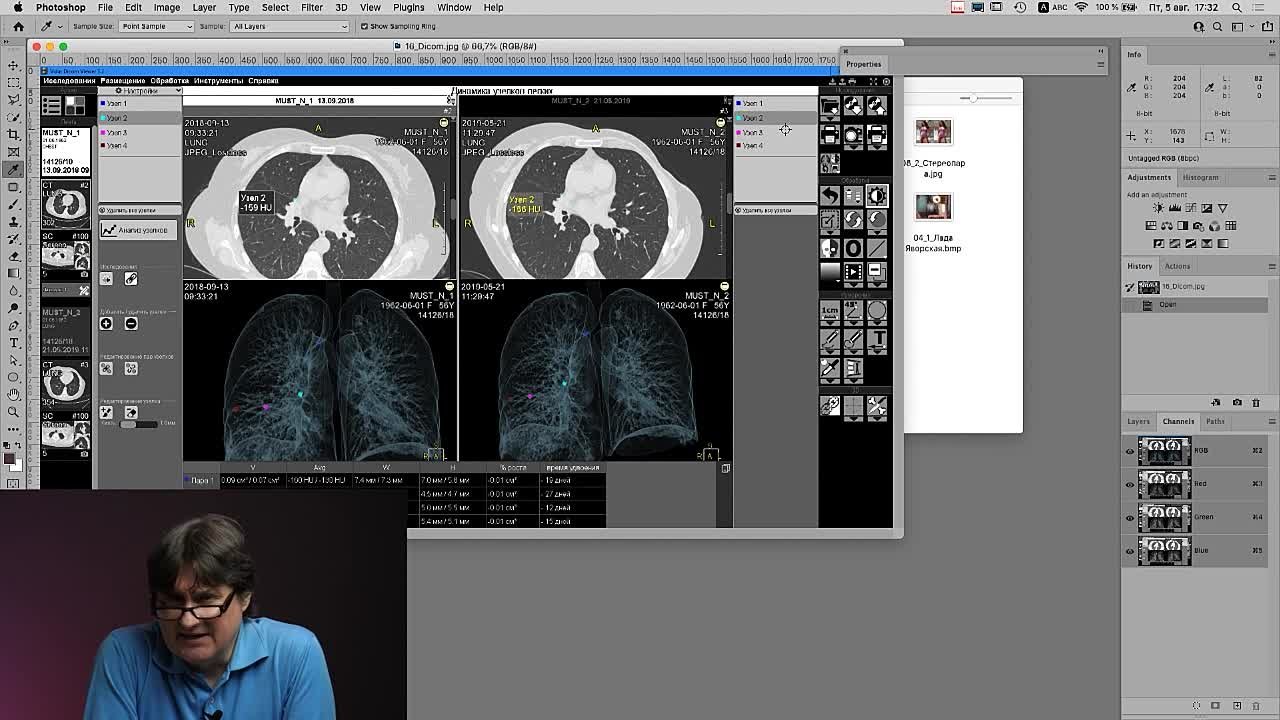This screenshot has height=720, width=1280.
Task: Open the Wi-Fi status menu
Action: tap(1081, 7)
